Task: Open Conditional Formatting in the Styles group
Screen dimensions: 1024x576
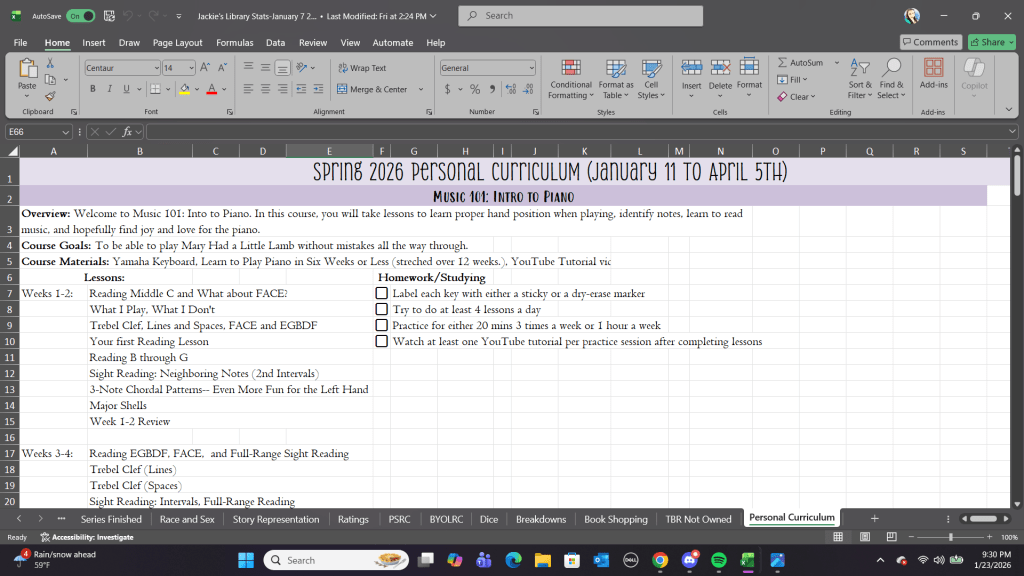Action: [571, 78]
